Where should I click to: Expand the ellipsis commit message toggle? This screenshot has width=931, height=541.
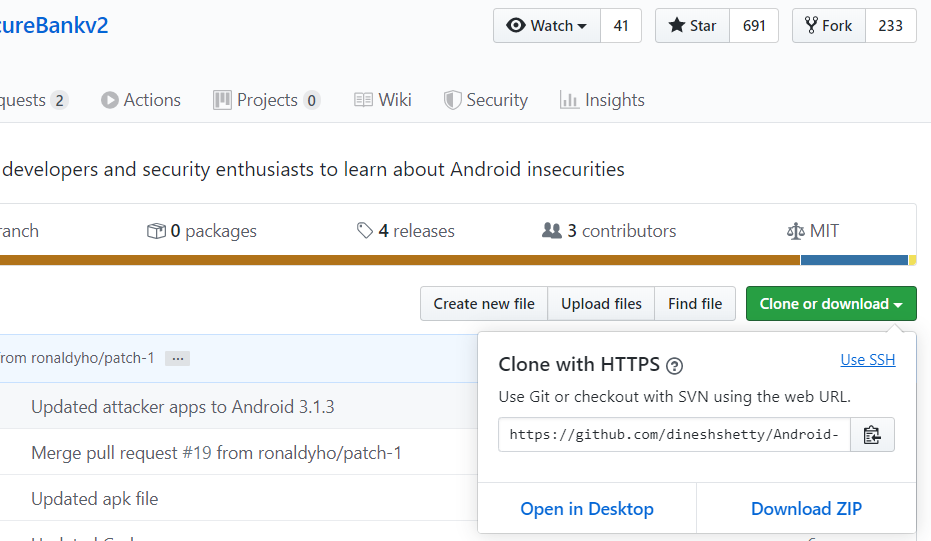(177, 358)
